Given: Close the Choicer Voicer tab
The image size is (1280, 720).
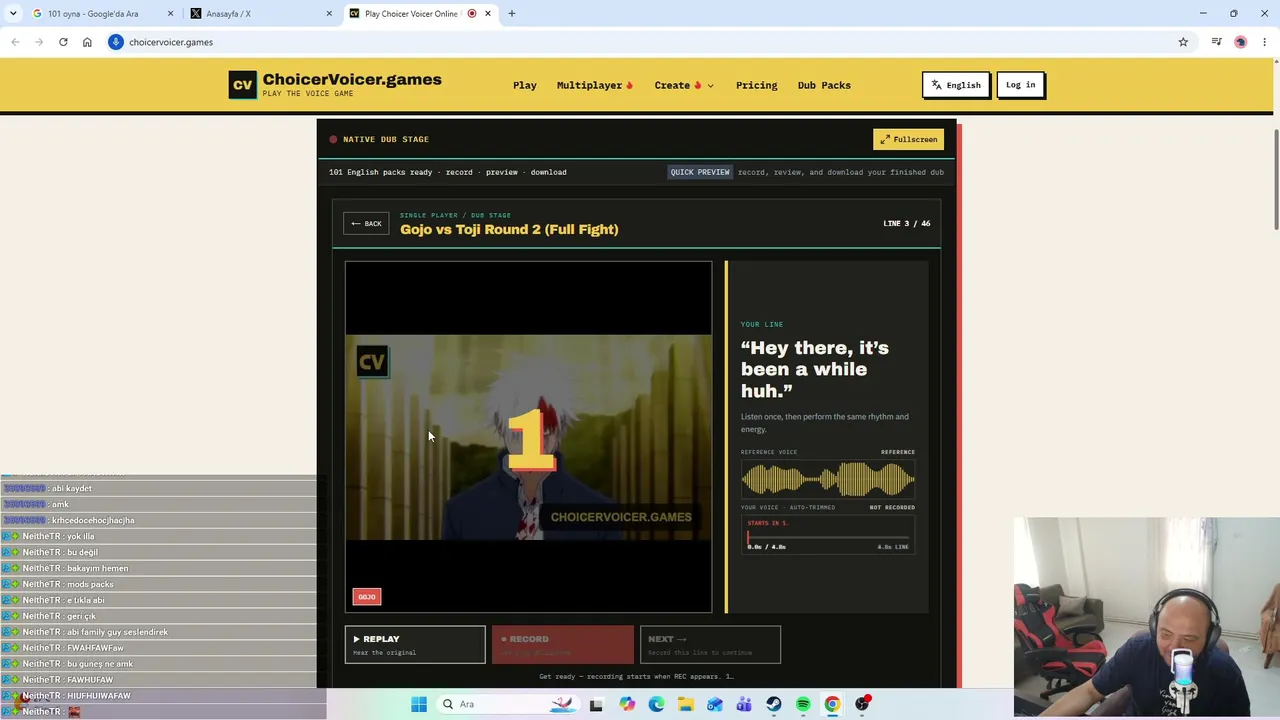Looking at the screenshot, I should click(488, 13).
